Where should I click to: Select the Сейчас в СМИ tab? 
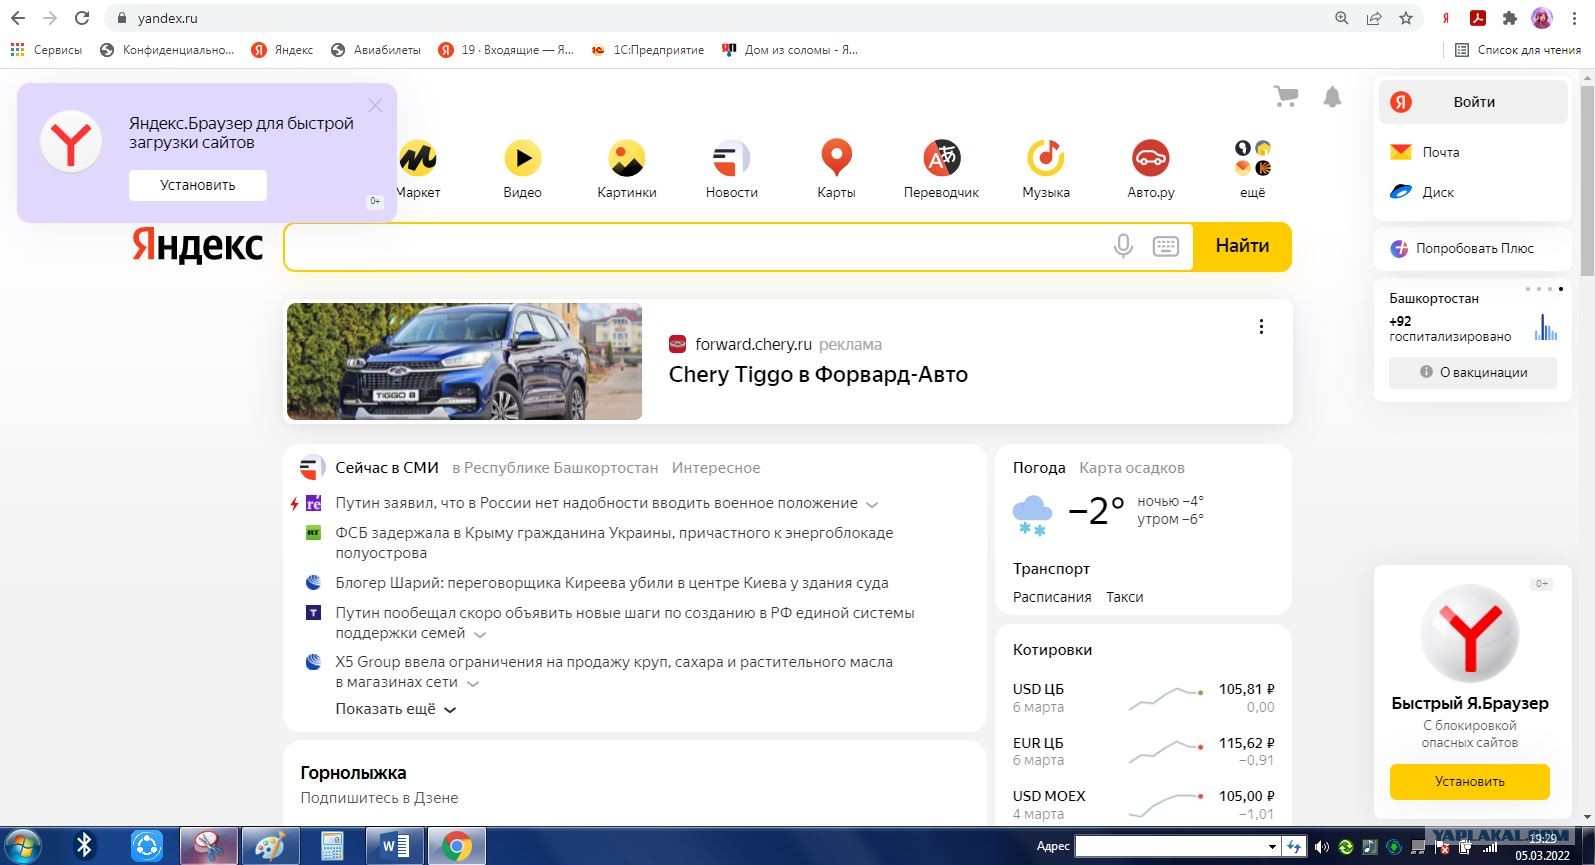click(x=386, y=468)
